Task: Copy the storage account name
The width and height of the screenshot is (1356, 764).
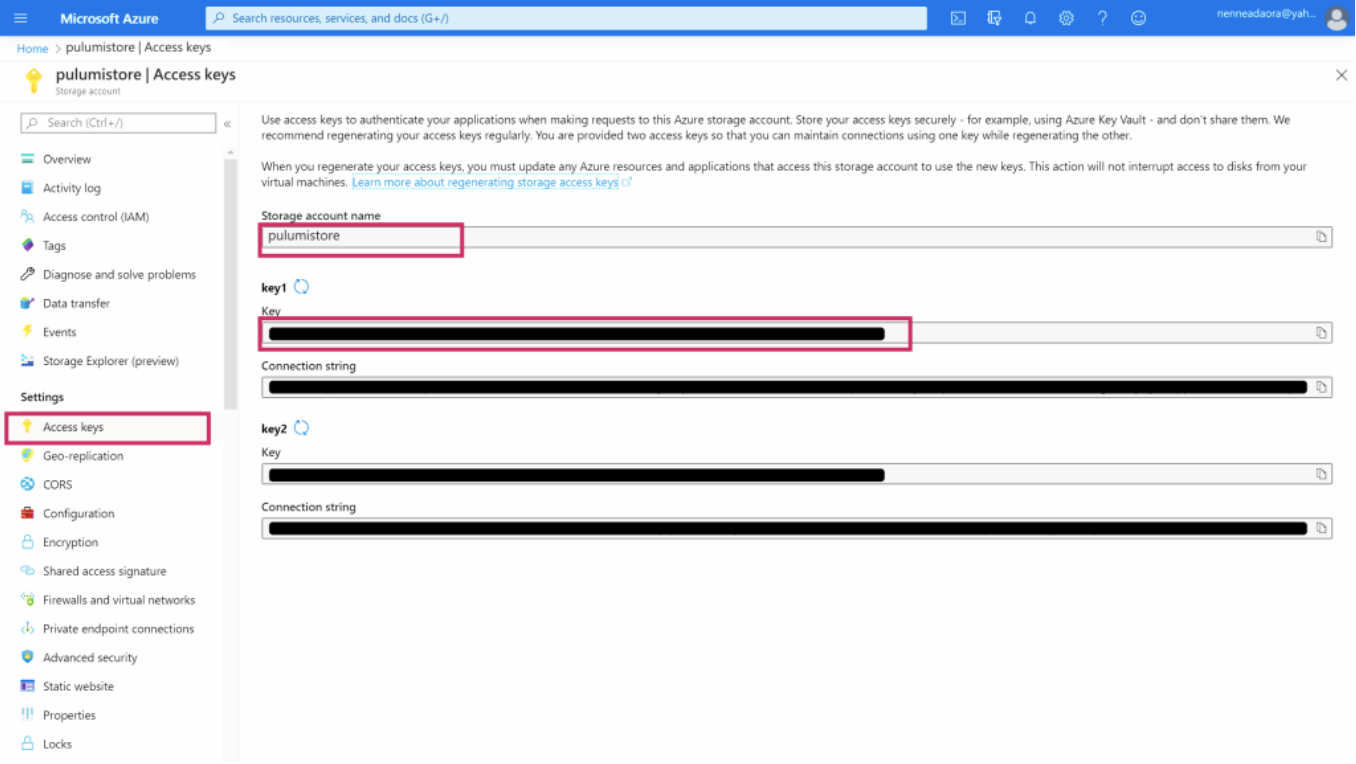Action: coord(1321,237)
